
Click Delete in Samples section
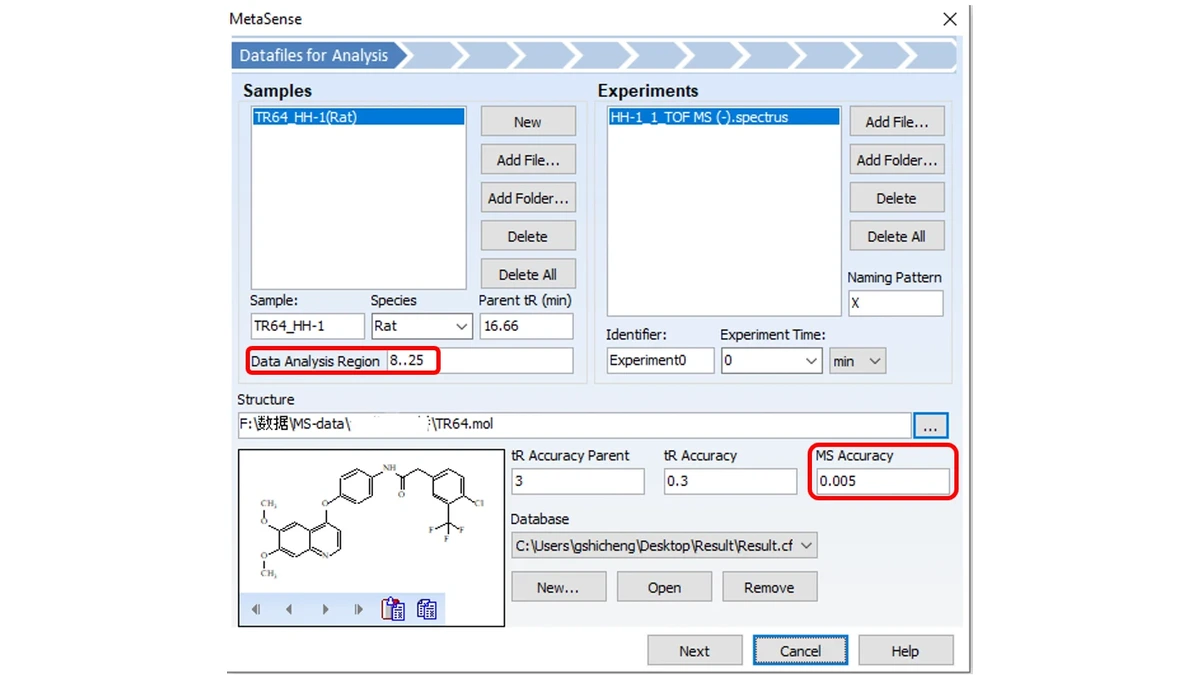[528, 236]
